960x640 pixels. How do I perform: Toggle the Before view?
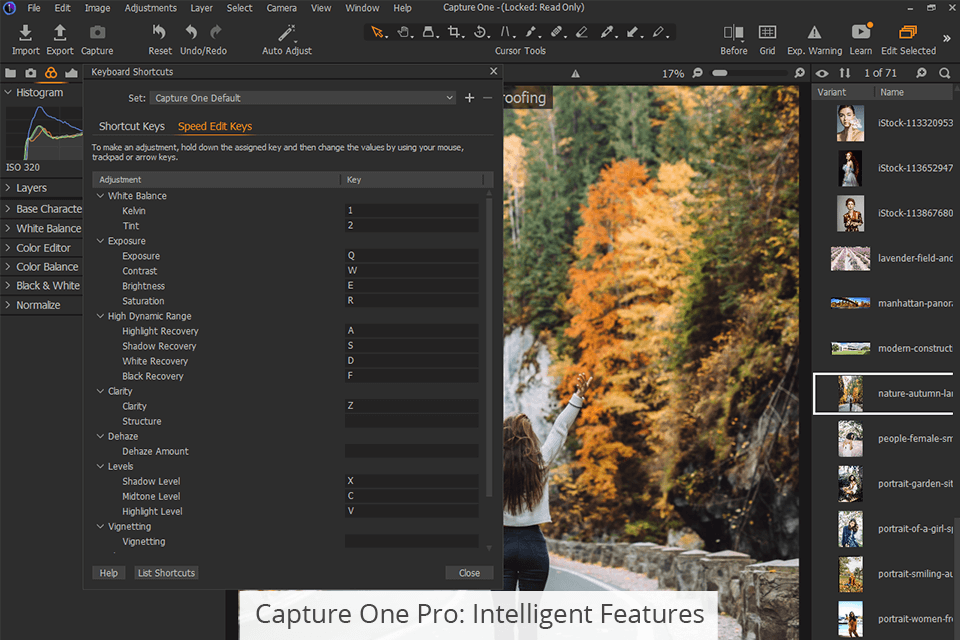point(733,34)
